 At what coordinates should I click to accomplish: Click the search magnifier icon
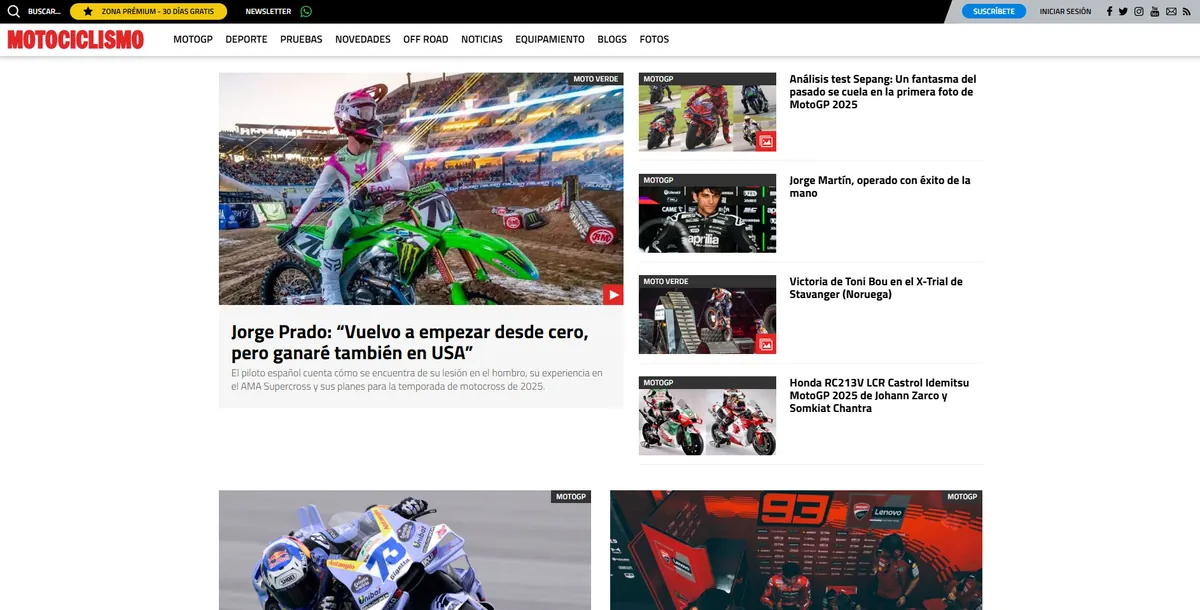(14, 11)
